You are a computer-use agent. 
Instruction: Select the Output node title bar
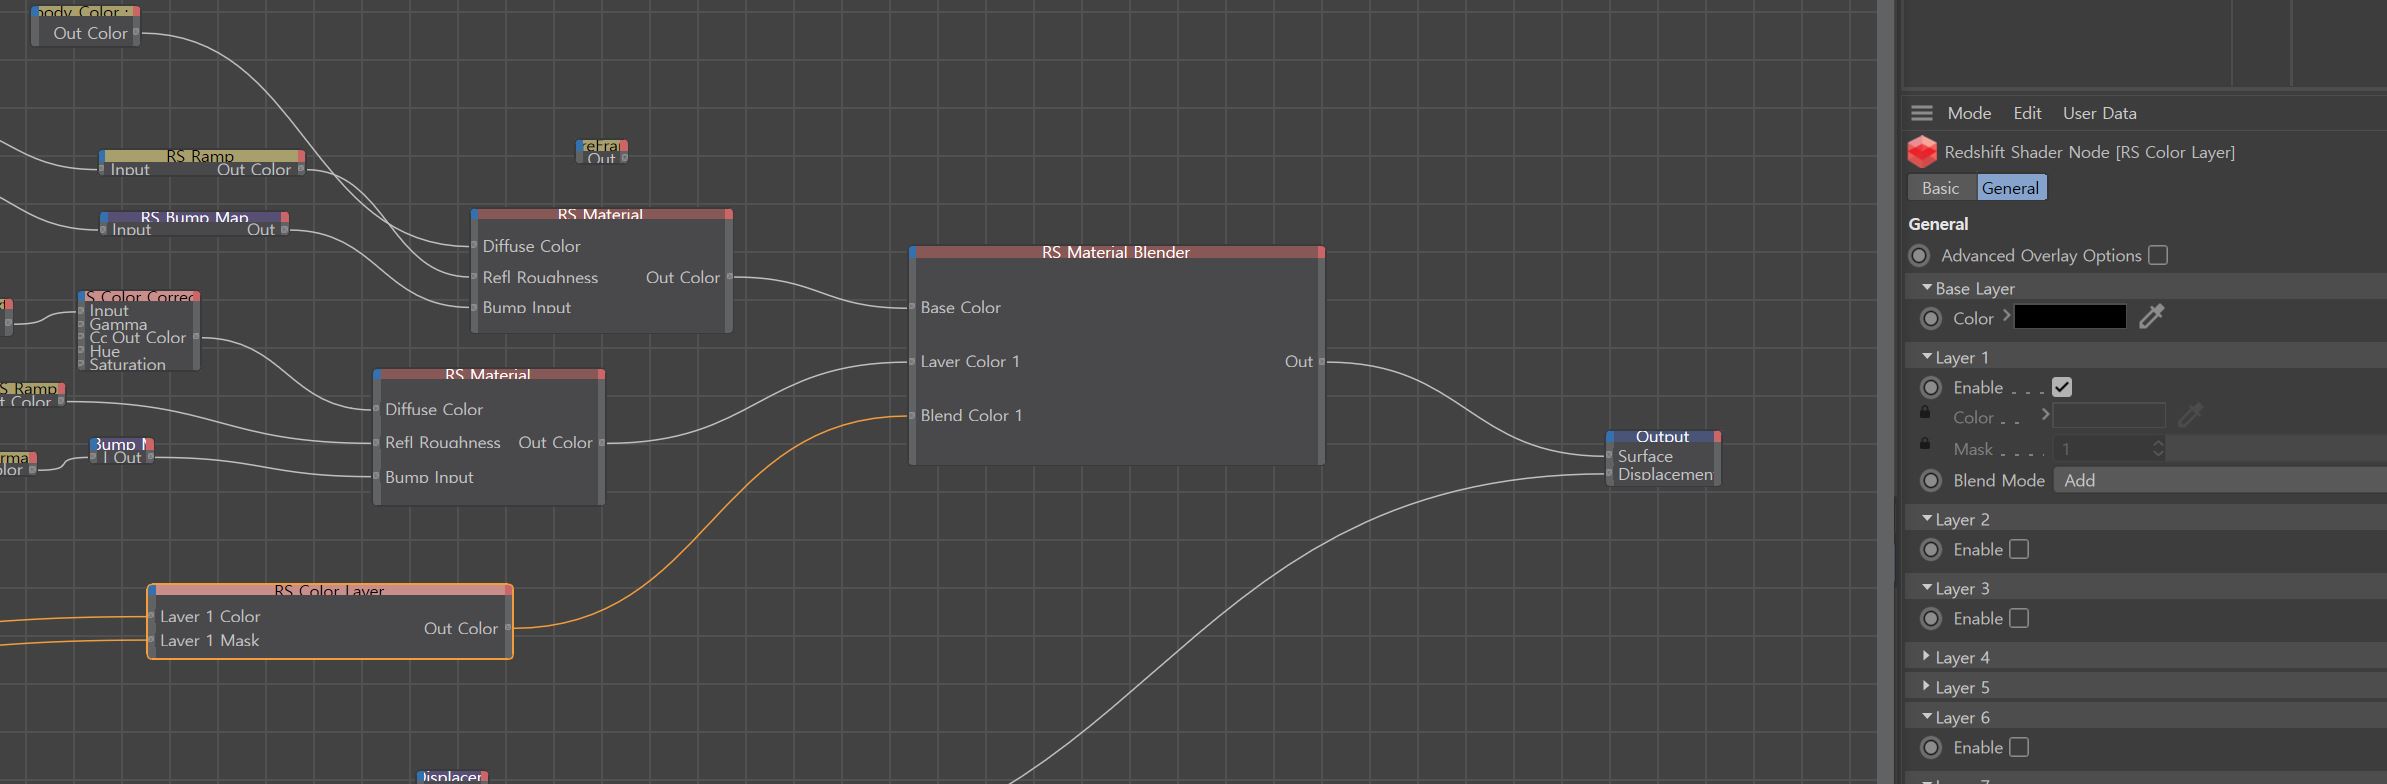pos(1663,437)
